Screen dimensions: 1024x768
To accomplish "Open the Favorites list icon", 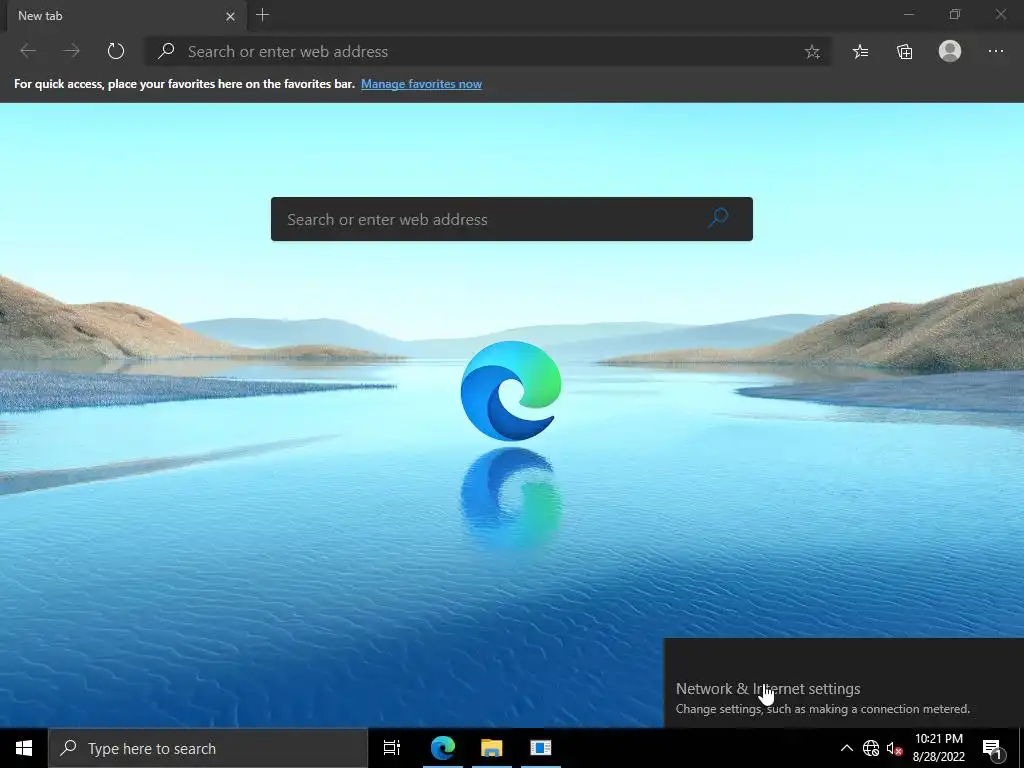I will pos(860,52).
